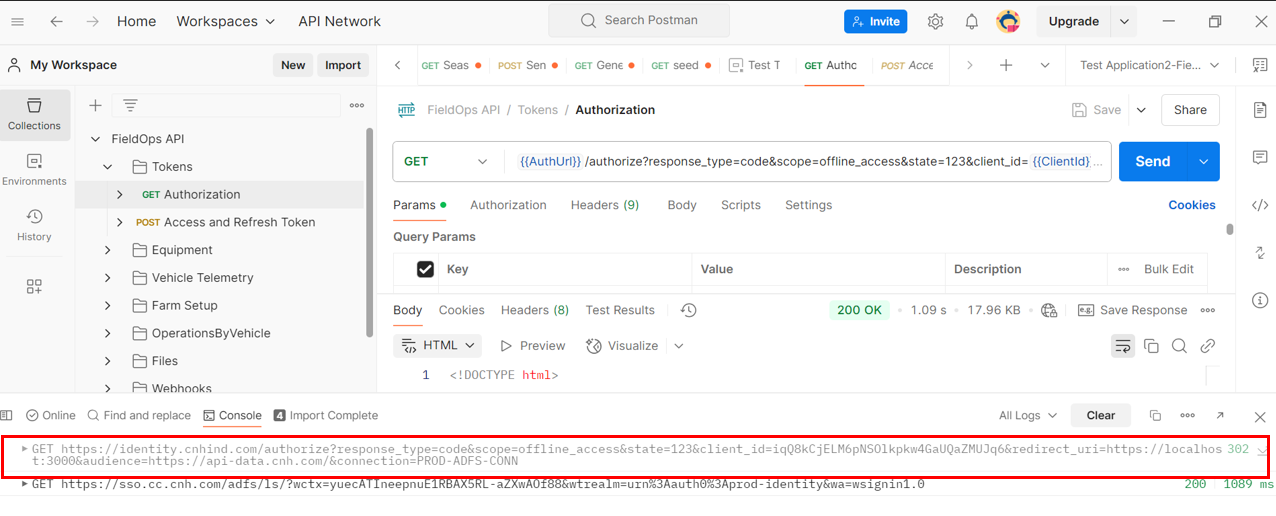Switch to the Headers request tab

point(604,205)
